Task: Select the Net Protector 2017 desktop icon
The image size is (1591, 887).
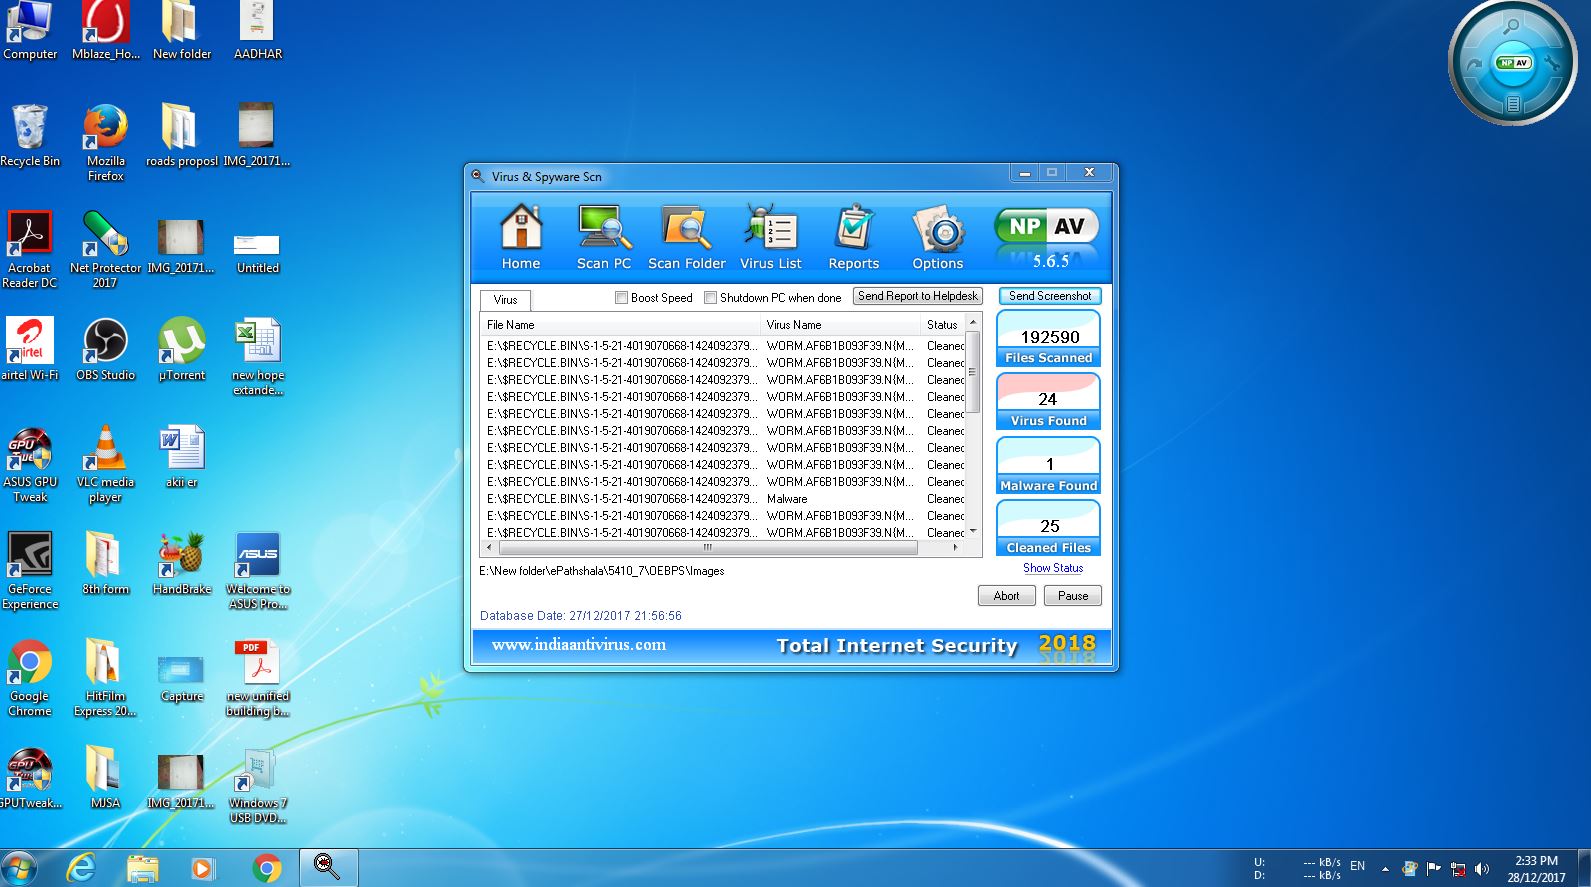Action: [x=105, y=250]
